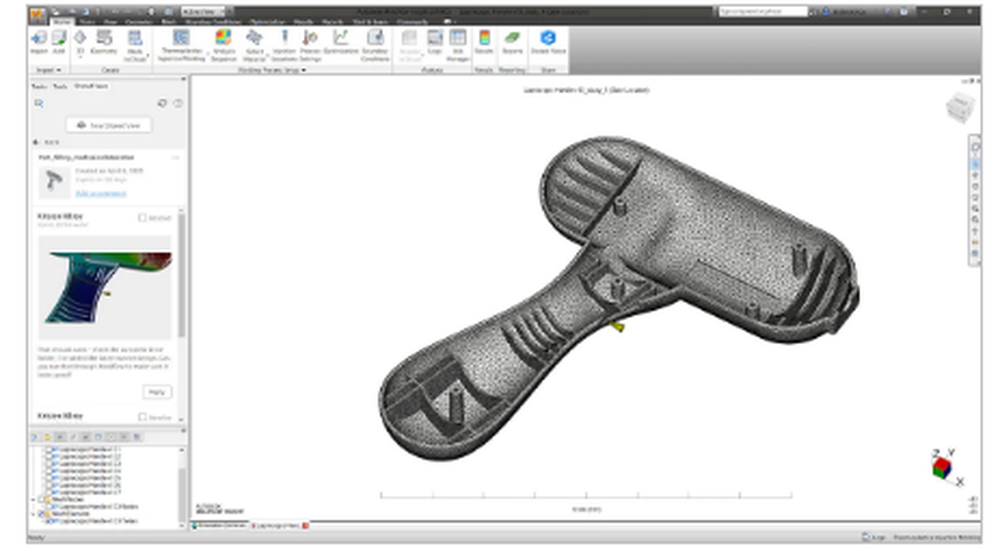The image size is (1000, 559).
Task: Click the Add a comment link
Action: [101, 194]
